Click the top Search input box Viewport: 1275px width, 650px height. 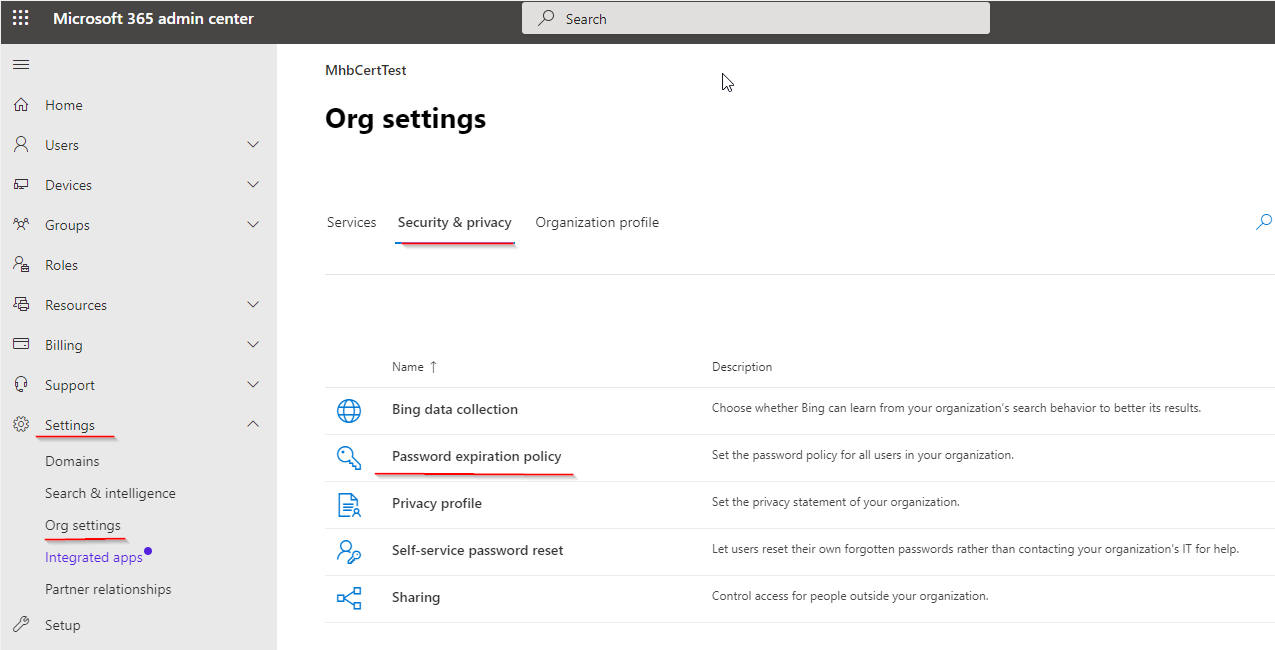tap(756, 19)
